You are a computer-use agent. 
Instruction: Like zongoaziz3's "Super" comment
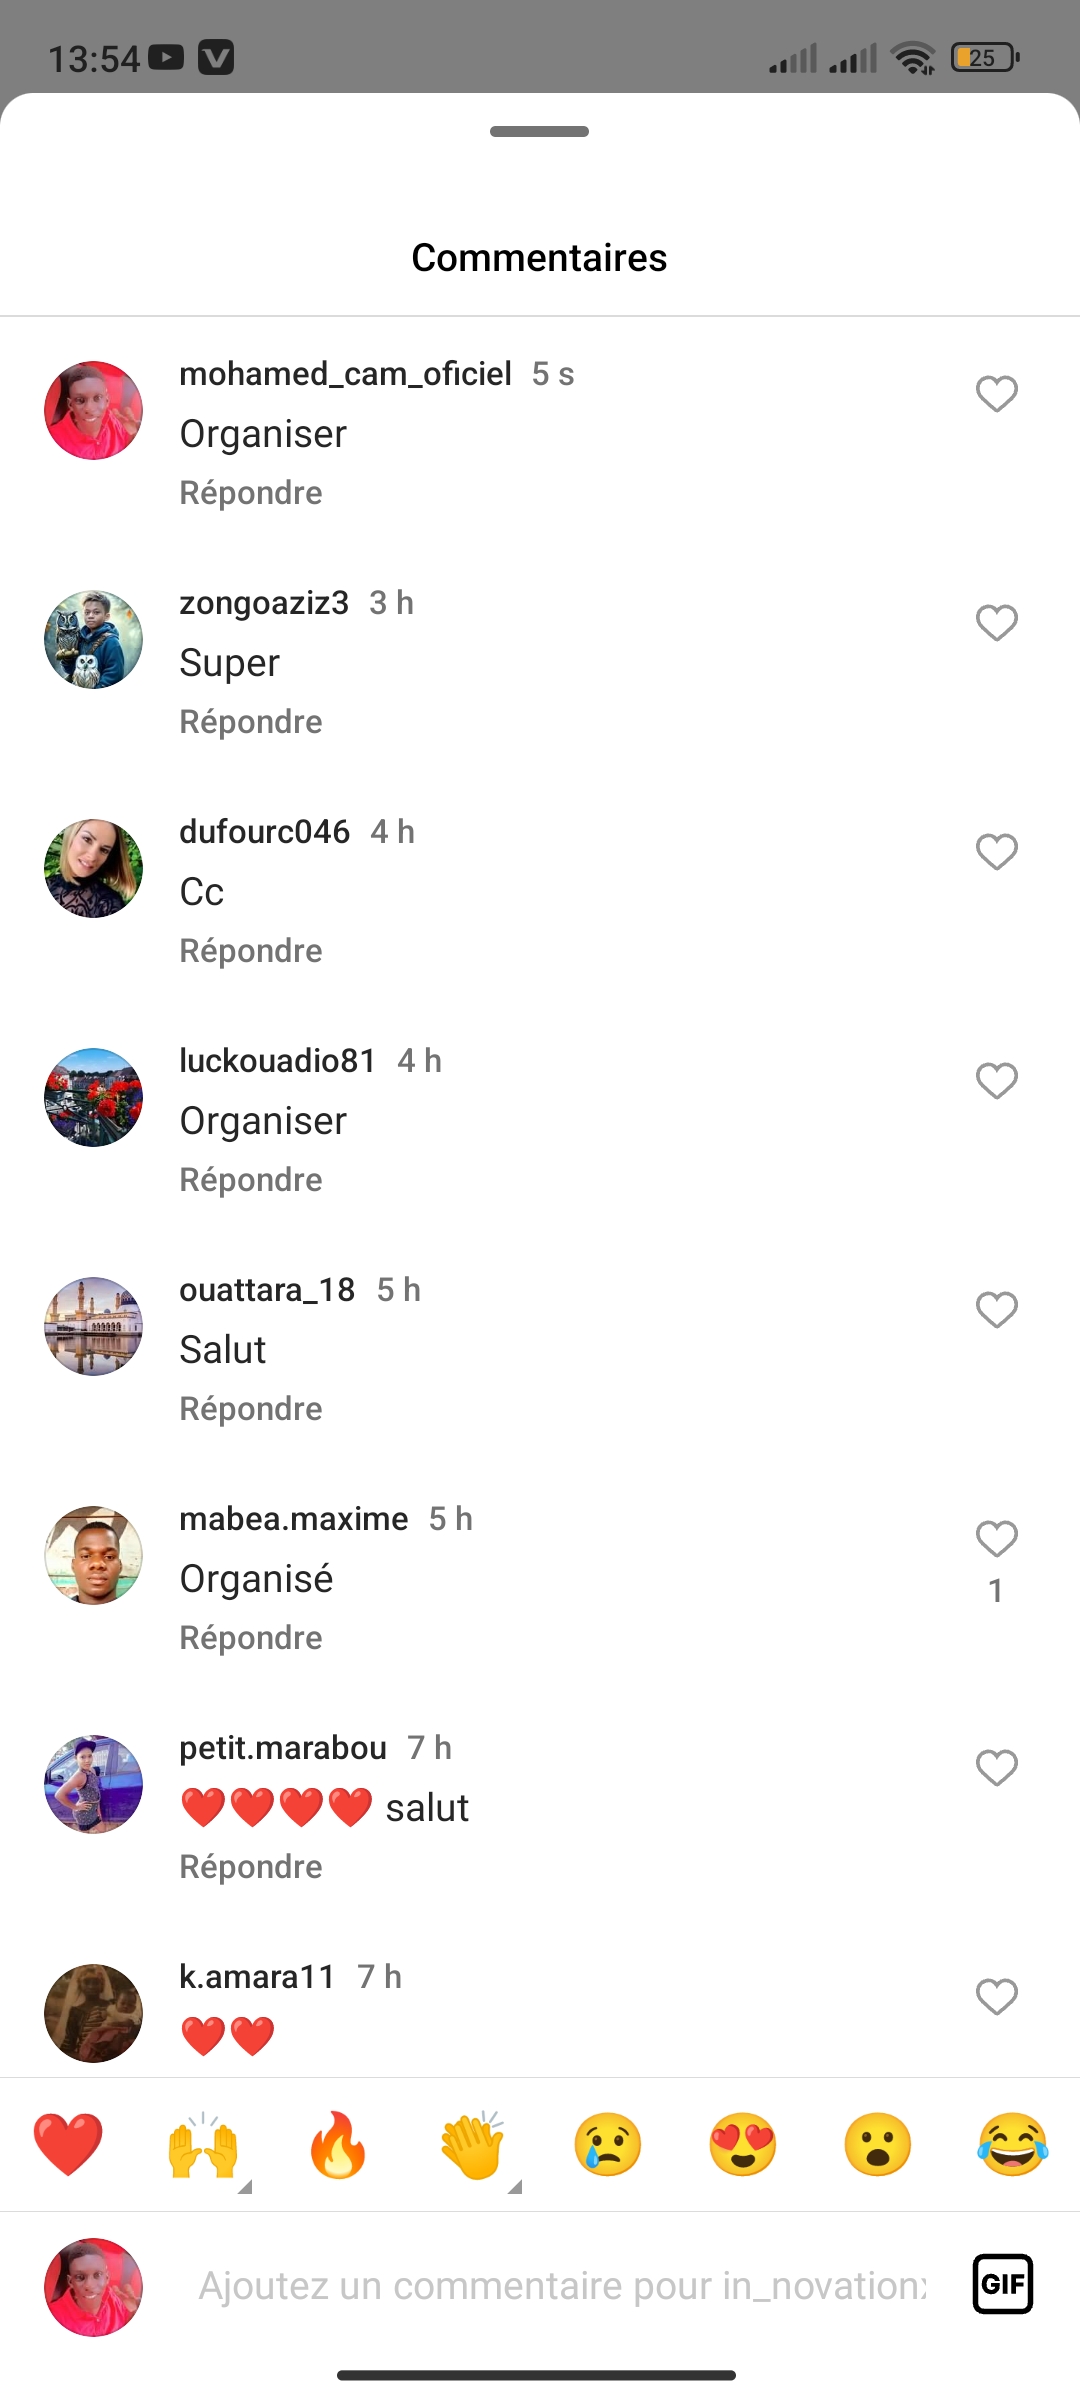tap(996, 623)
